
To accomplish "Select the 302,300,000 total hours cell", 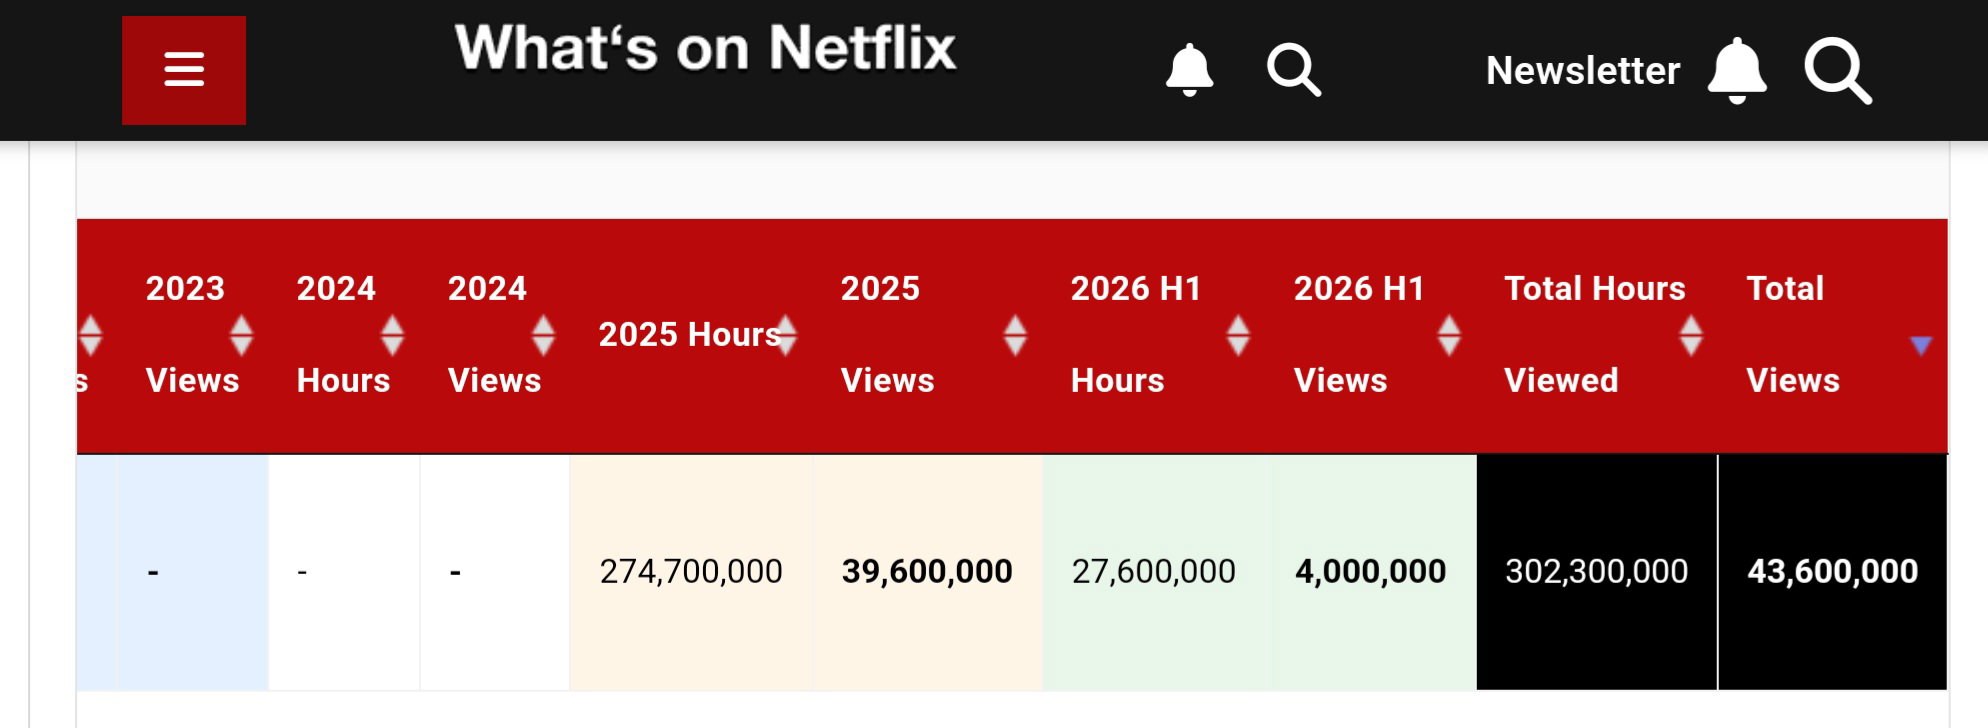I will coord(1597,572).
